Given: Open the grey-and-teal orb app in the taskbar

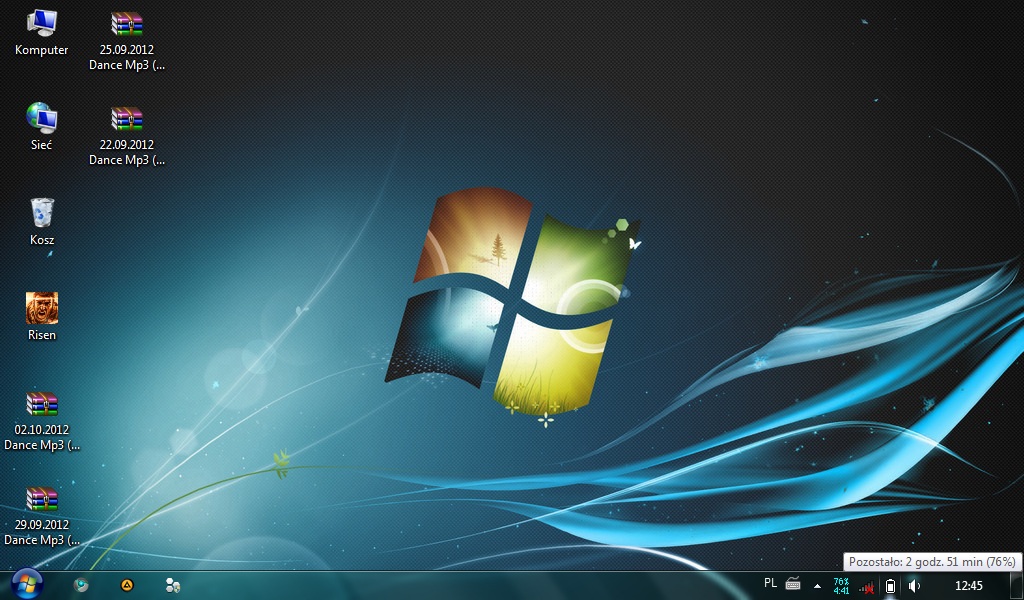Looking at the screenshot, I should click(81, 585).
